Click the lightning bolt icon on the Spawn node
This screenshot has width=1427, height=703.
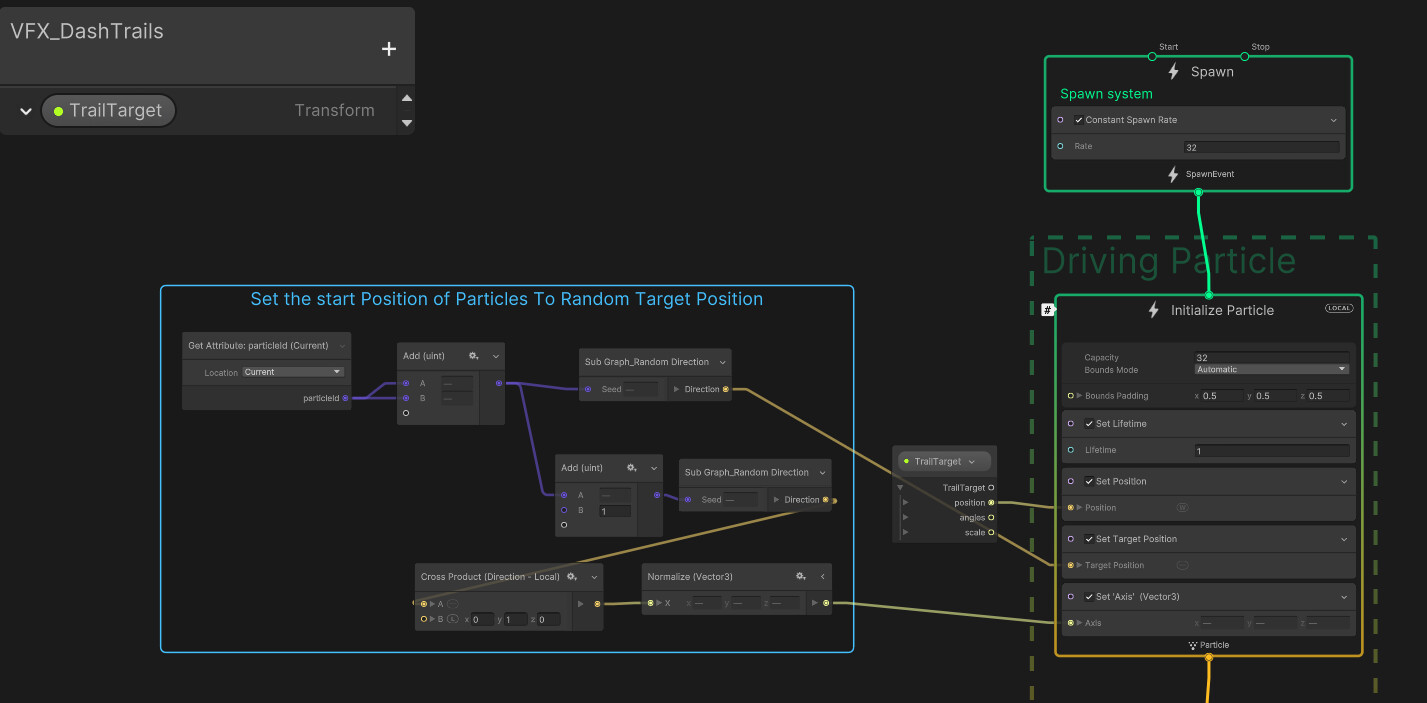pyautogui.click(x=1173, y=71)
